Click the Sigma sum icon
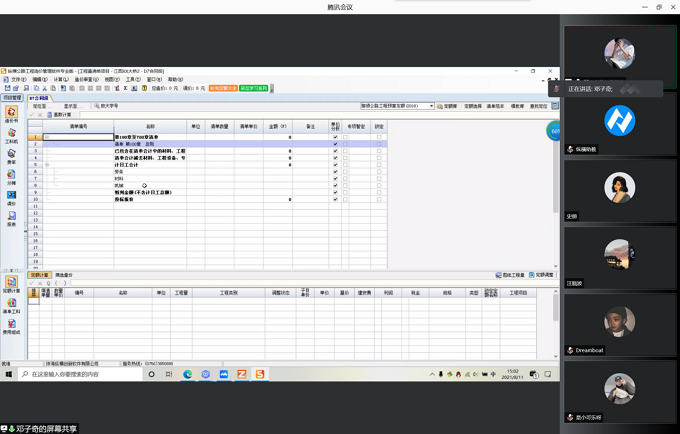Image resolution: width=680 pixels, height=434 pixels. click(125, 88)
